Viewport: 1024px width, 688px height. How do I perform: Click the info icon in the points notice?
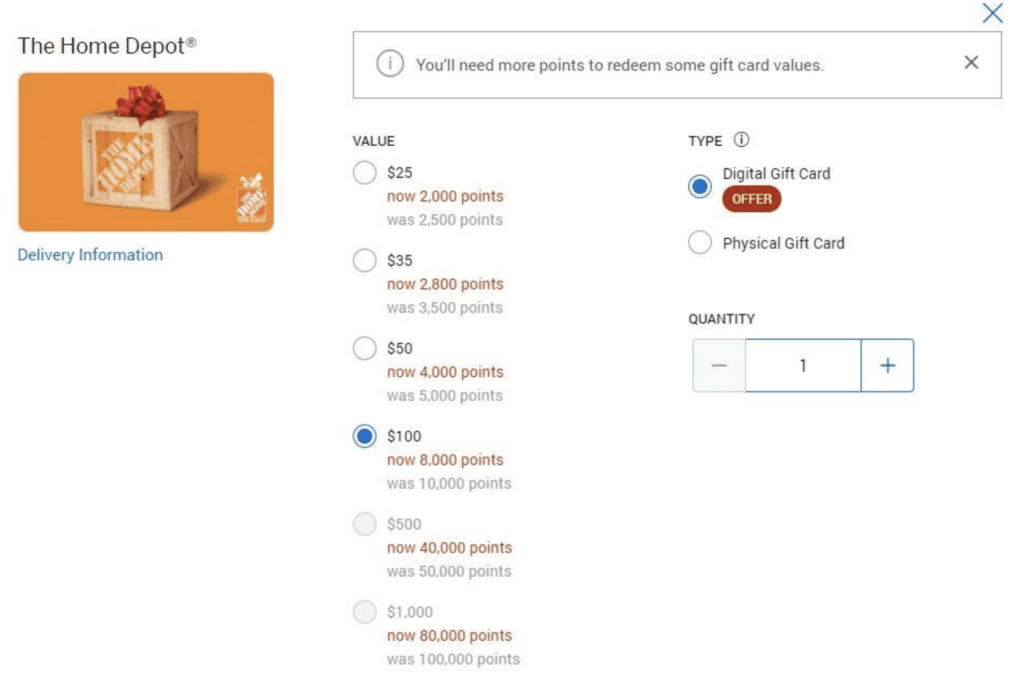pos(389,64)
